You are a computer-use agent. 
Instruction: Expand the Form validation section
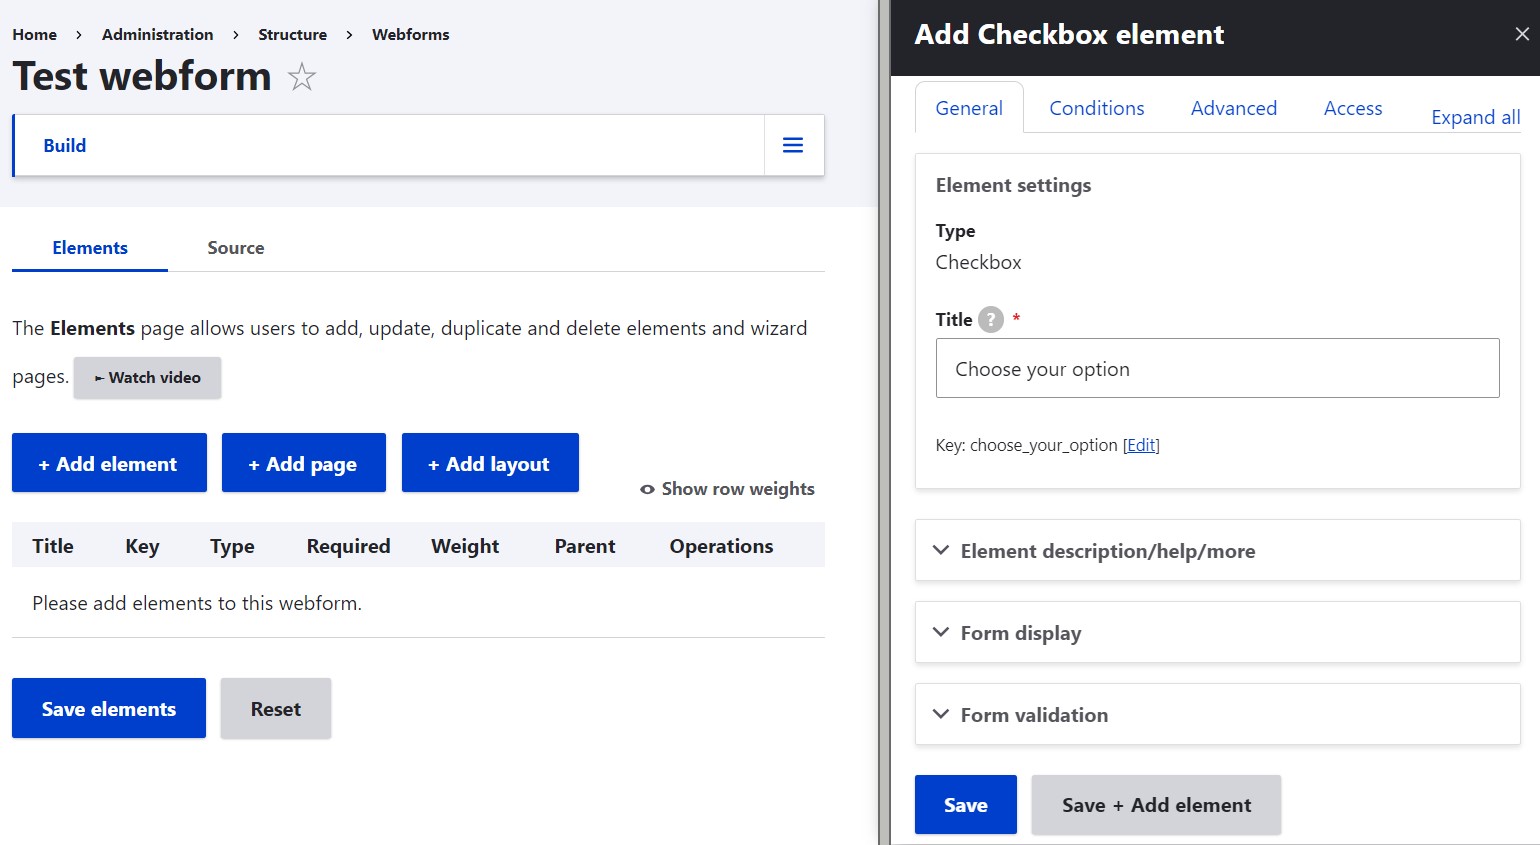click(x=1033, y=714)
